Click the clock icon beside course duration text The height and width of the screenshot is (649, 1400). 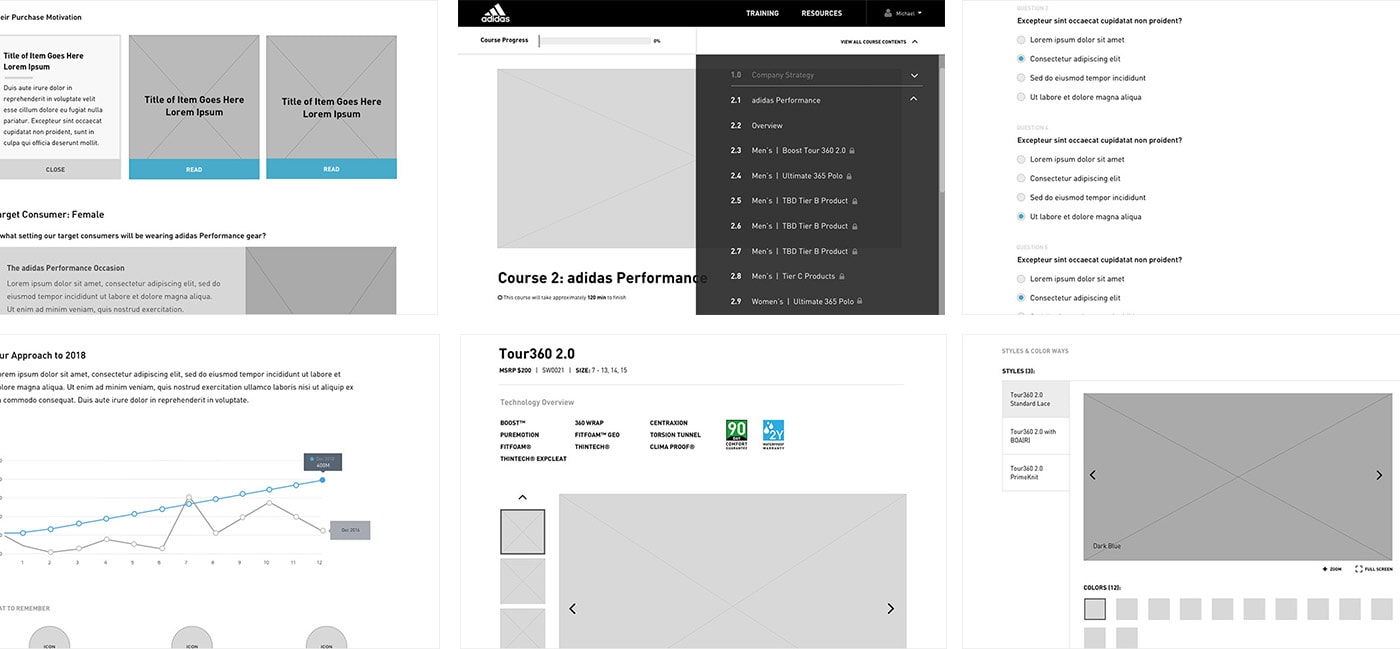click(500, 297)
